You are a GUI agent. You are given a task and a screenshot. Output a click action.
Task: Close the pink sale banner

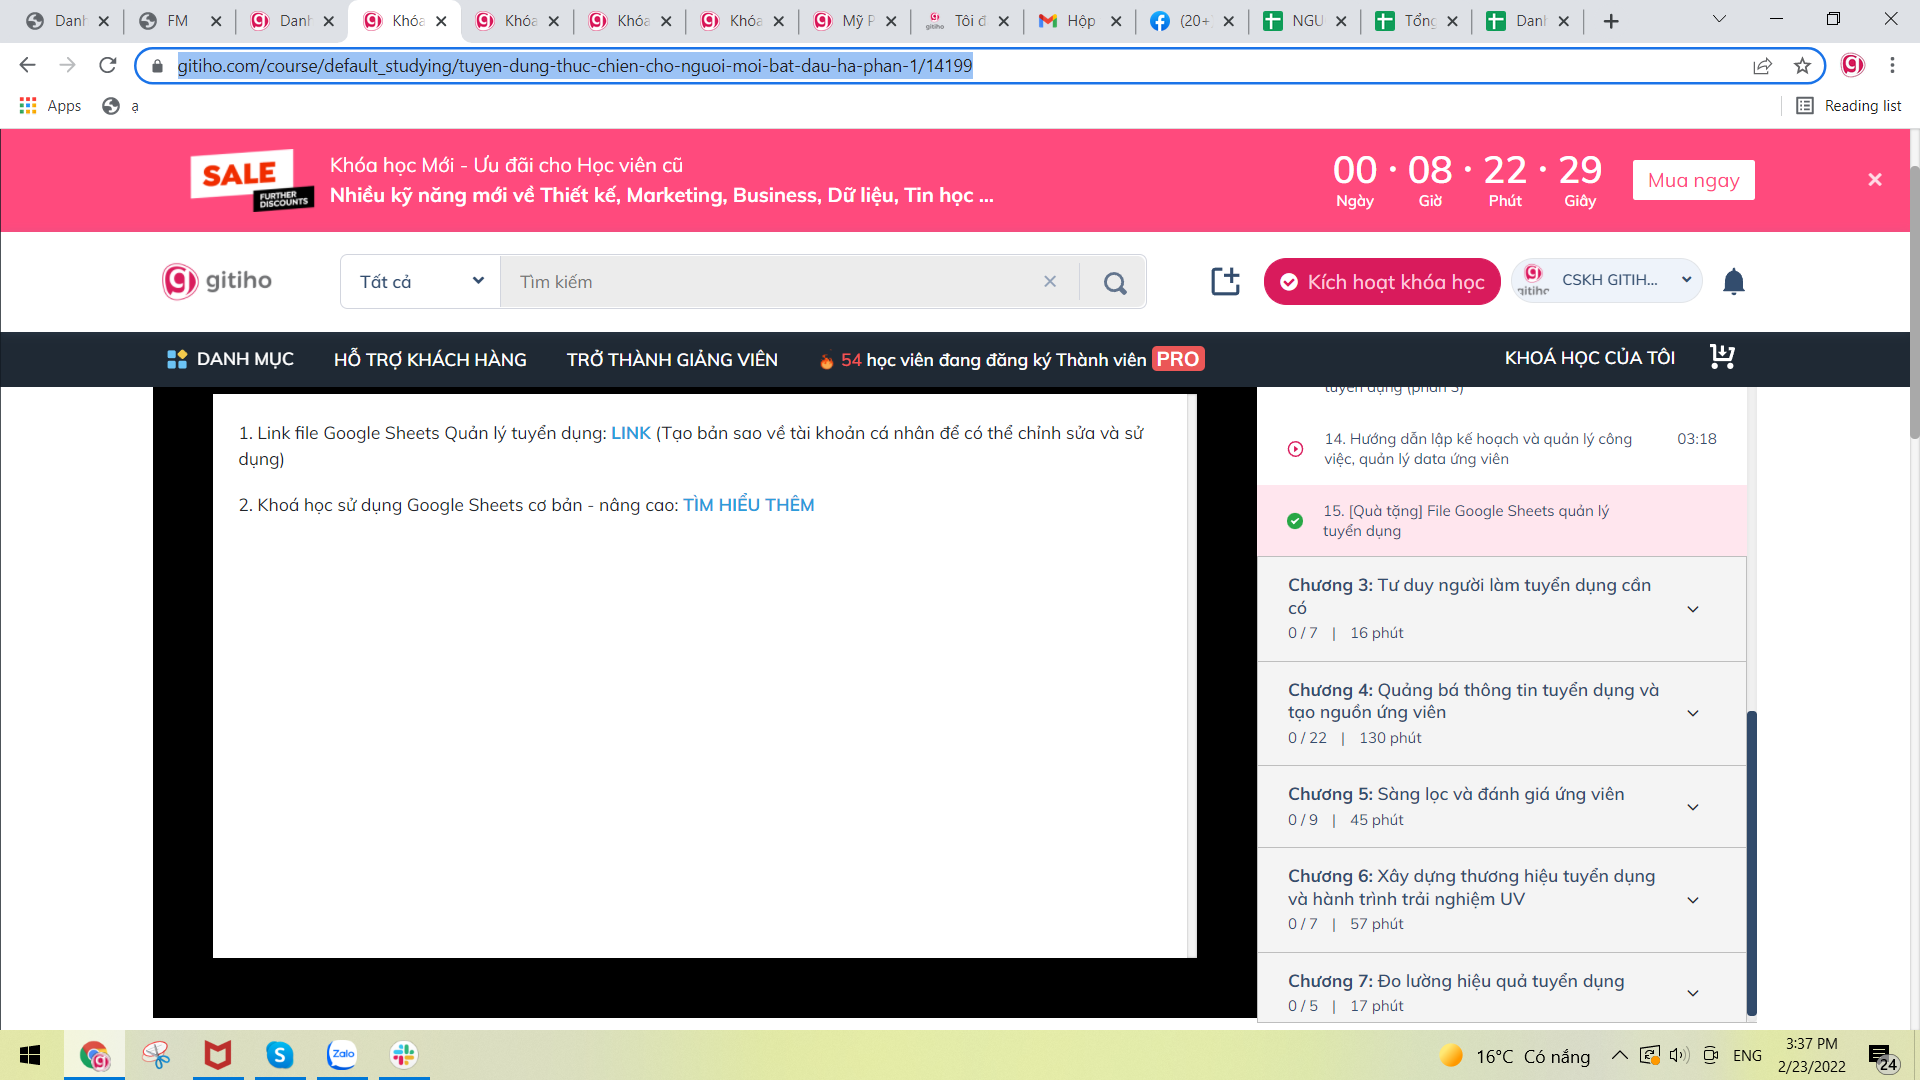tap(1875, 180)
